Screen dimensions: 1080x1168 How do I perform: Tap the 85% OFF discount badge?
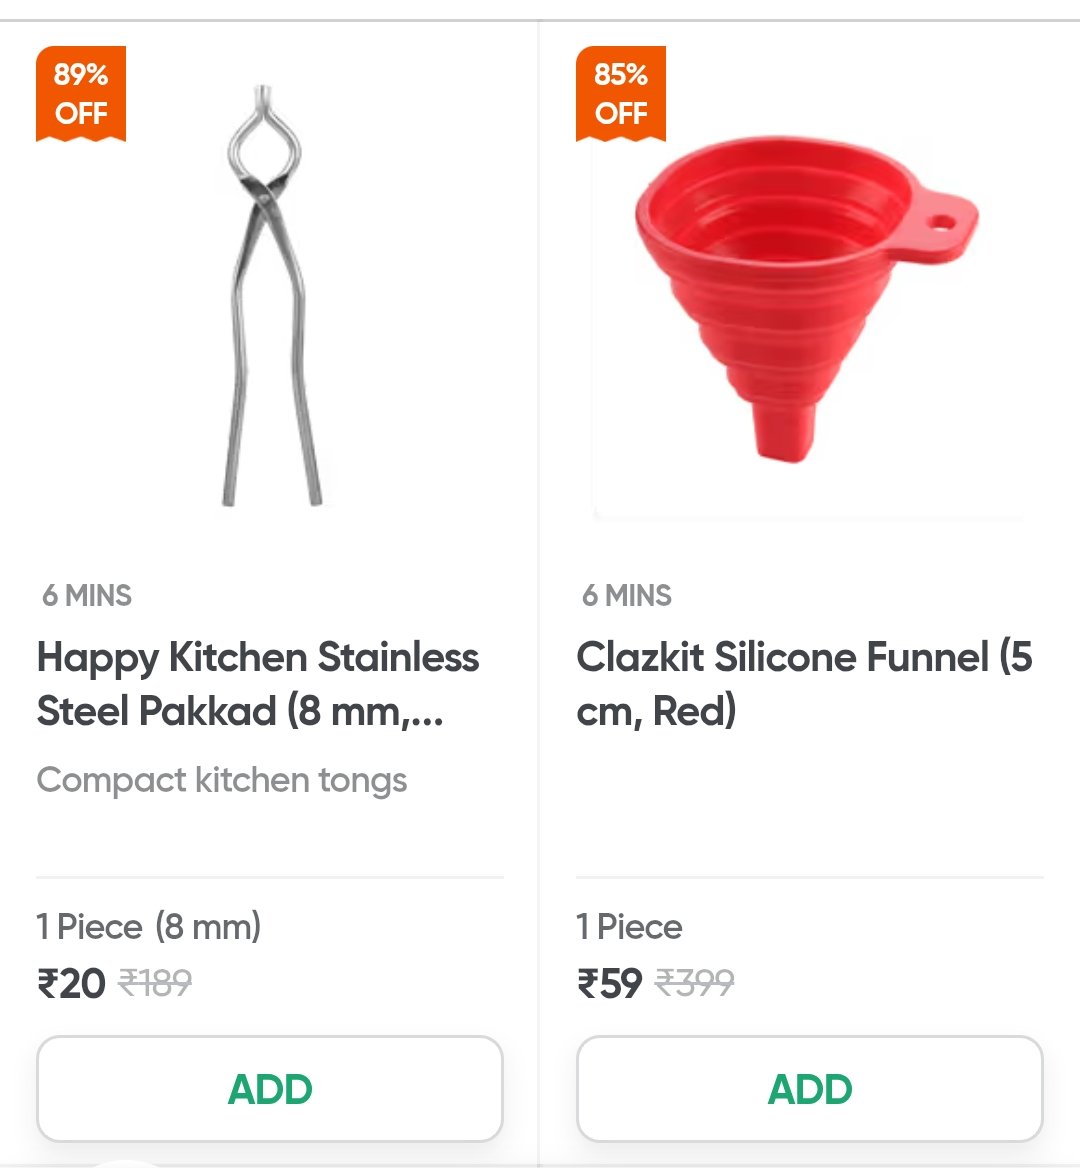pos(620,94)
